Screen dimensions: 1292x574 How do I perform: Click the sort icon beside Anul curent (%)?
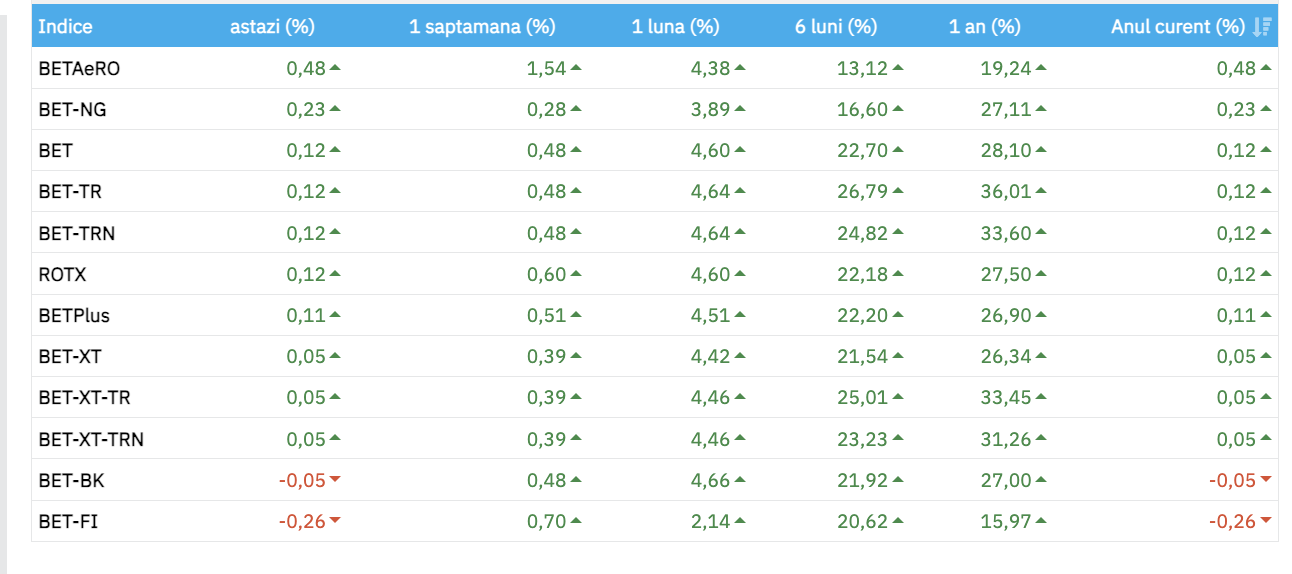(1262, 27)
